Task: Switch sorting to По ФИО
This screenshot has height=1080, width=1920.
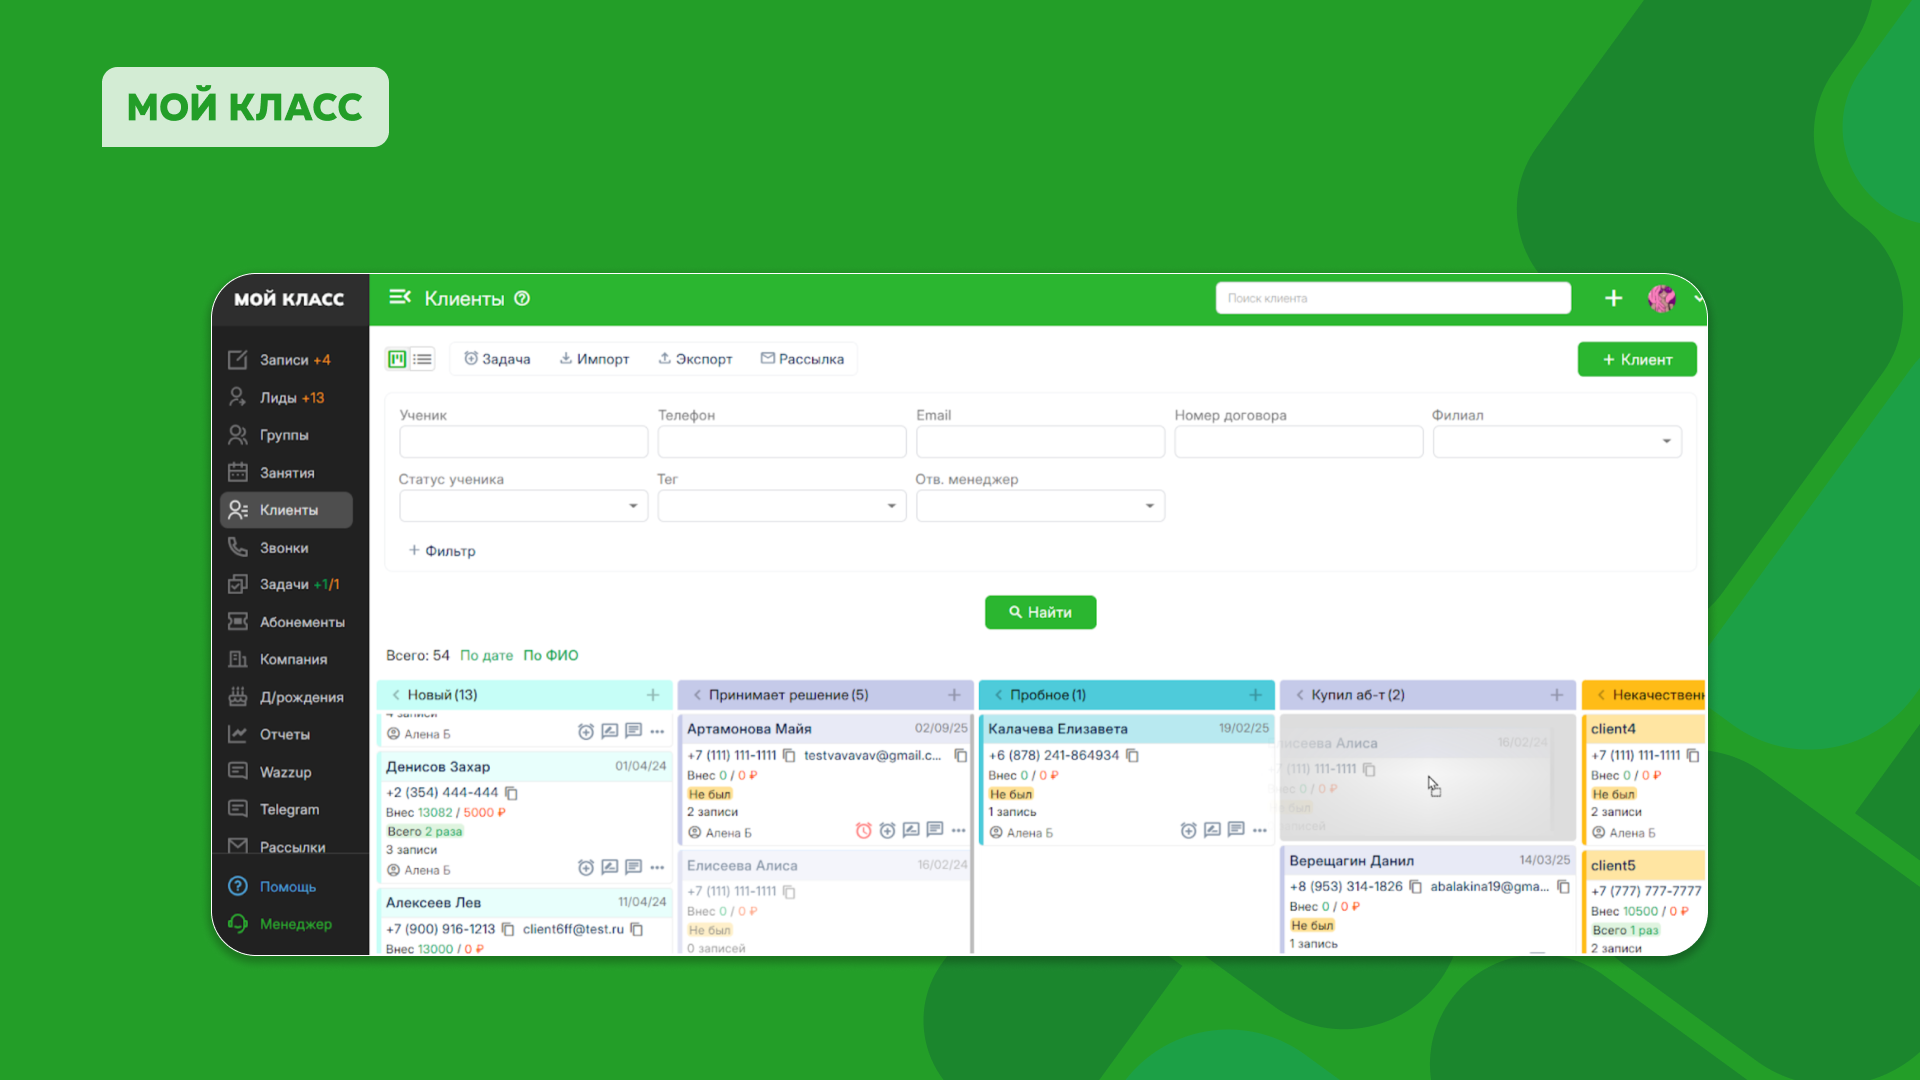Action: 552,655
